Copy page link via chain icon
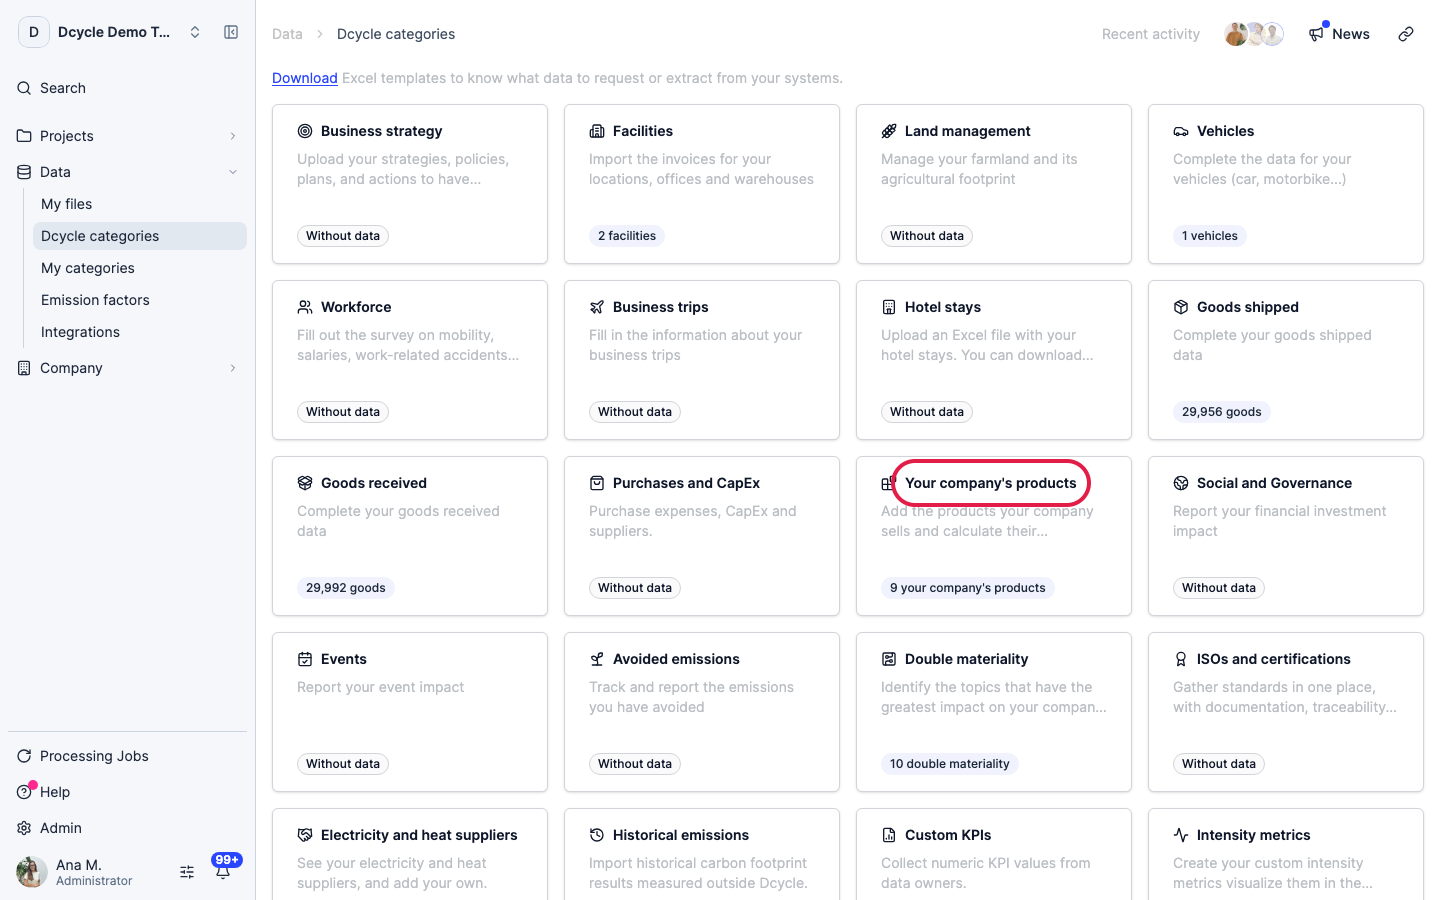 coord(1406,34)
